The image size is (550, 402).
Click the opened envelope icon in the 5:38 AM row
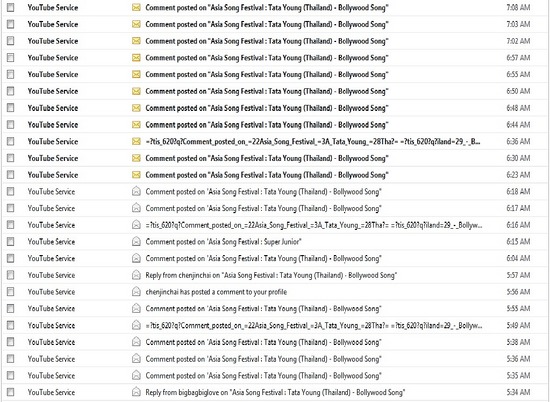tap(136, 342)
